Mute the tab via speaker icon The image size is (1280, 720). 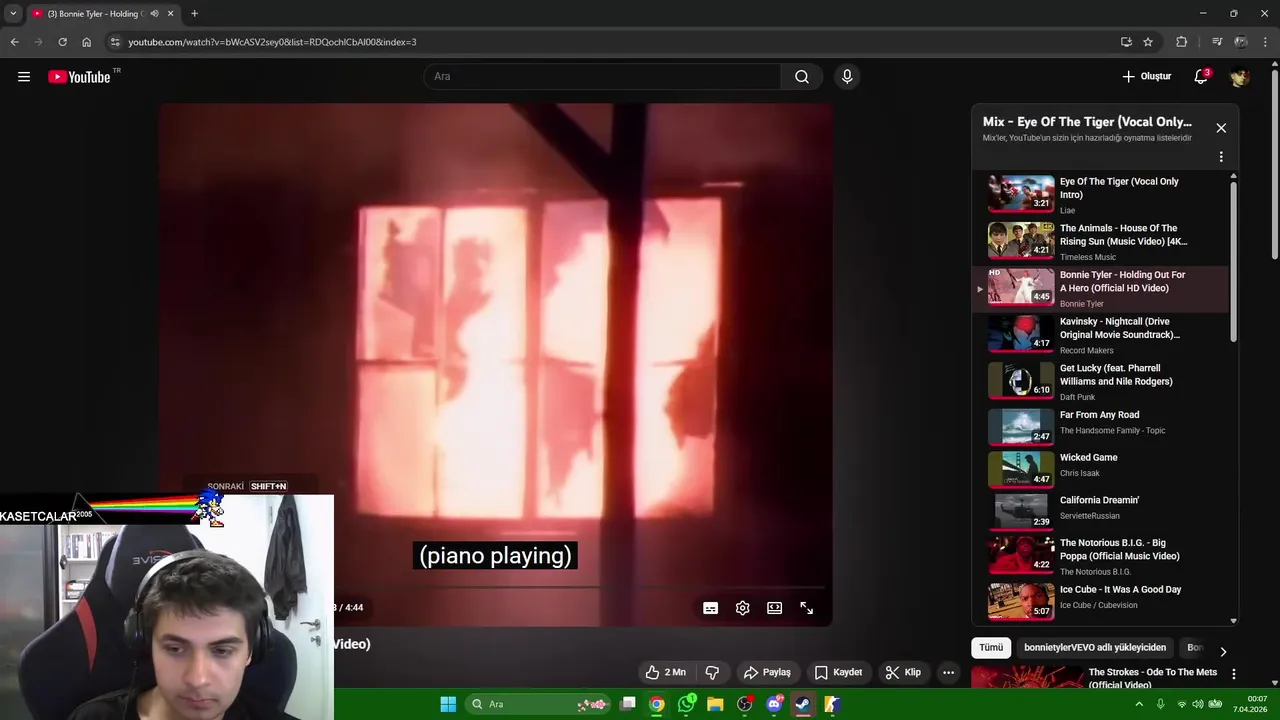click(154, 14)
